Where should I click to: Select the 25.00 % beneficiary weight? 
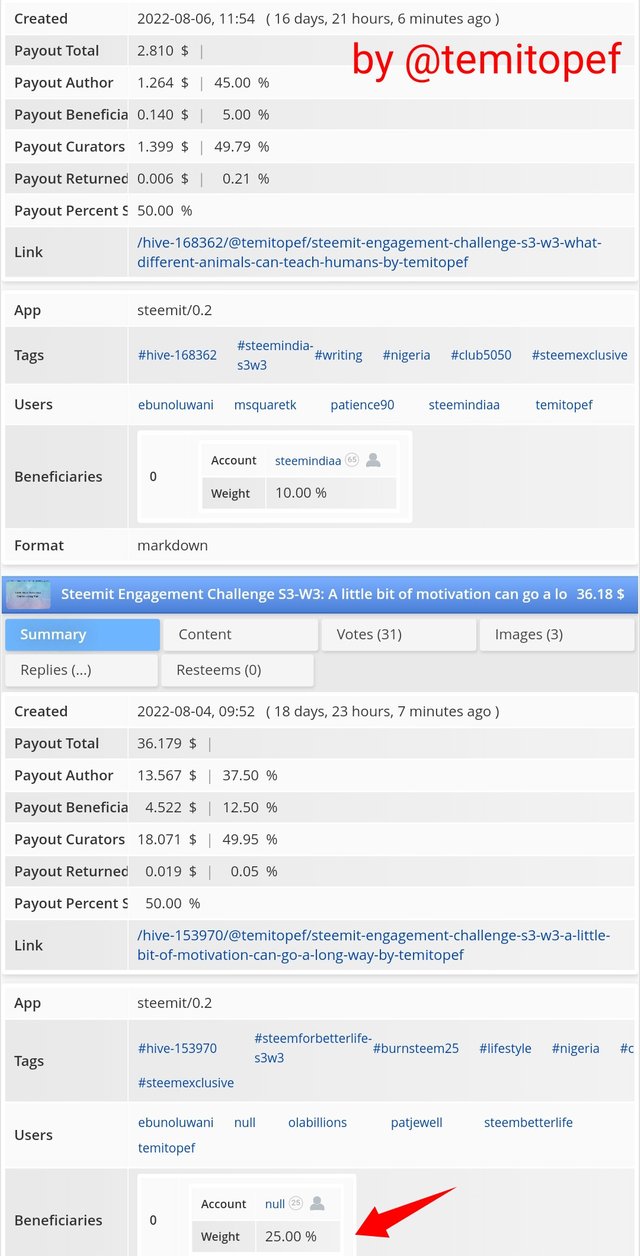(x=291, y=1236)
